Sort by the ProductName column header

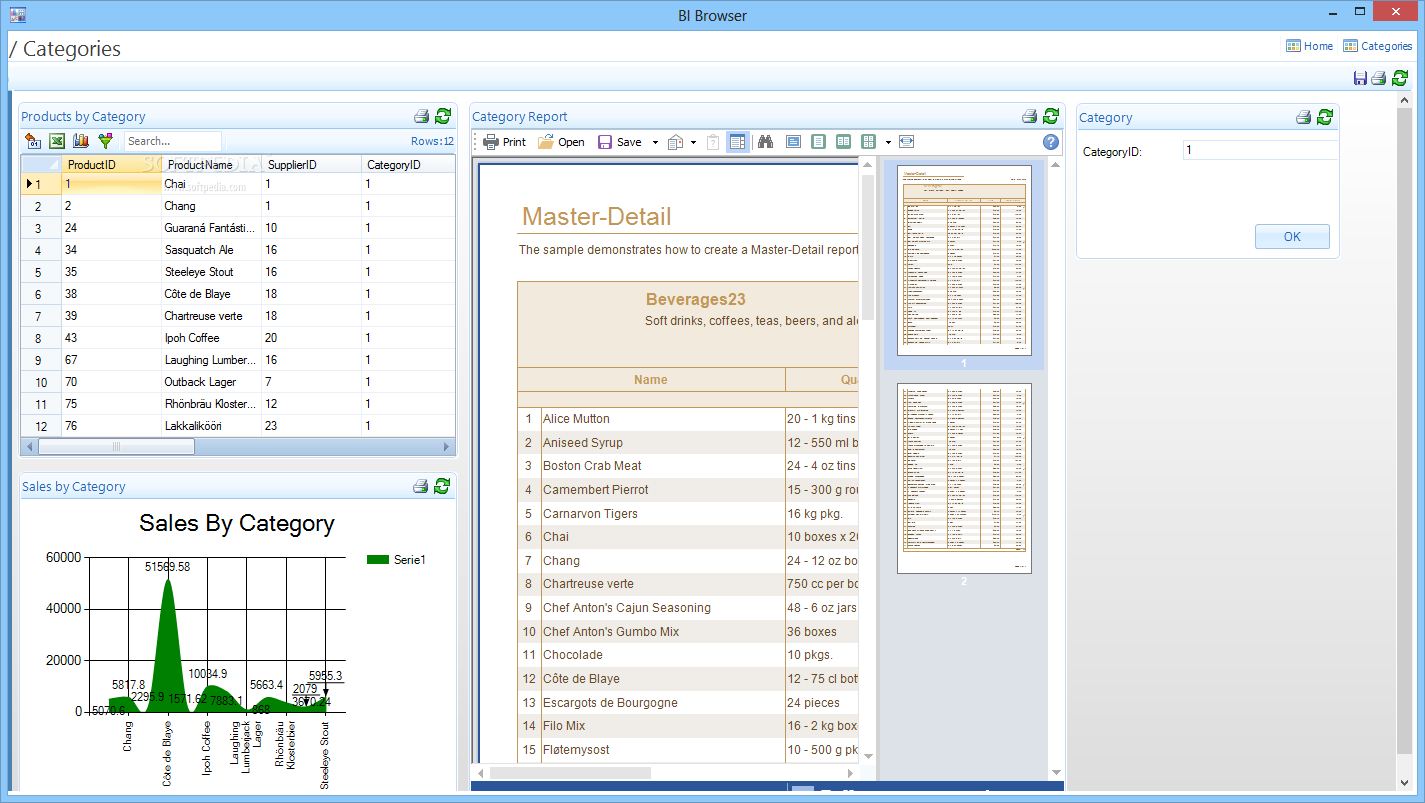(x=211, y=164)
